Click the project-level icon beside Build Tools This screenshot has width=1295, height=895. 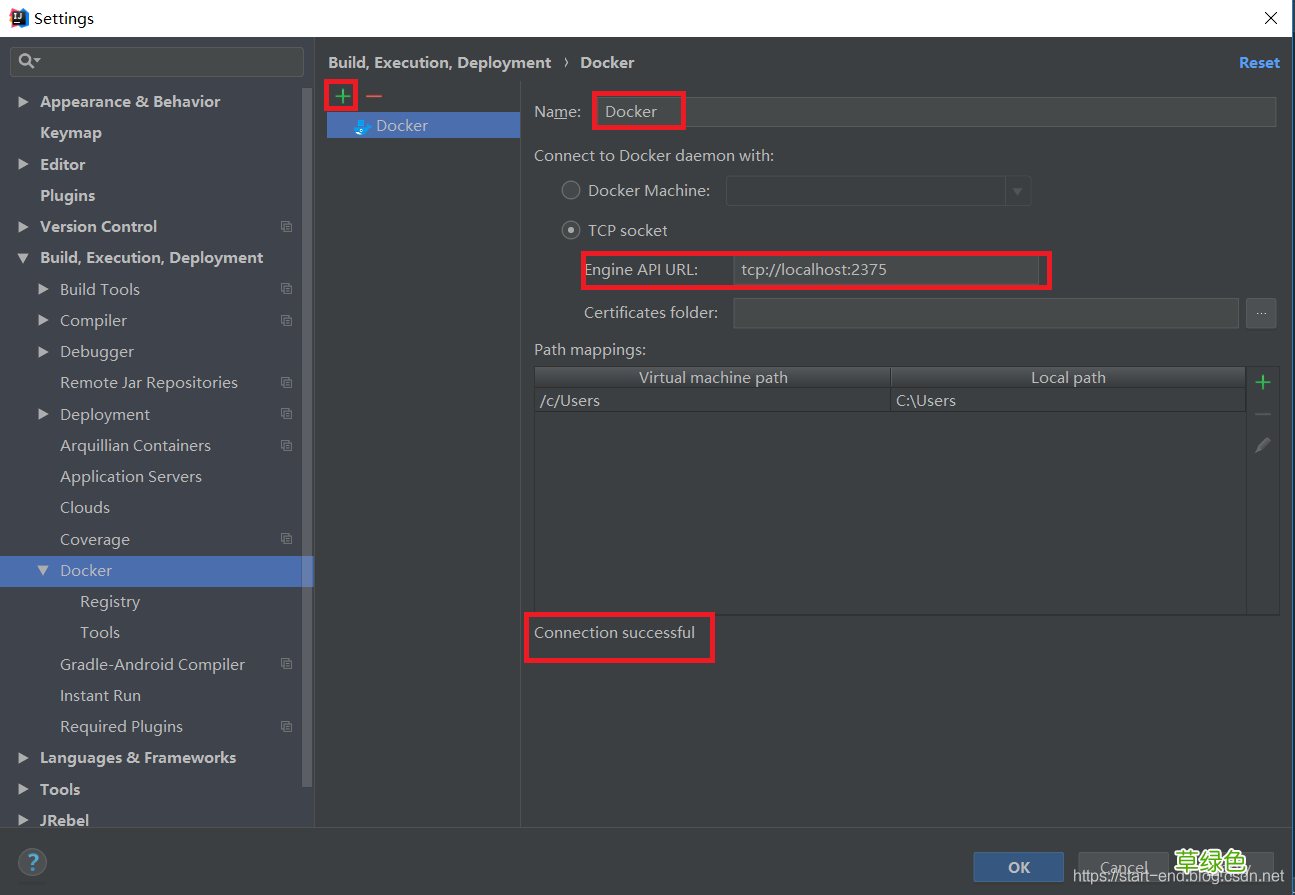point(287,289)
